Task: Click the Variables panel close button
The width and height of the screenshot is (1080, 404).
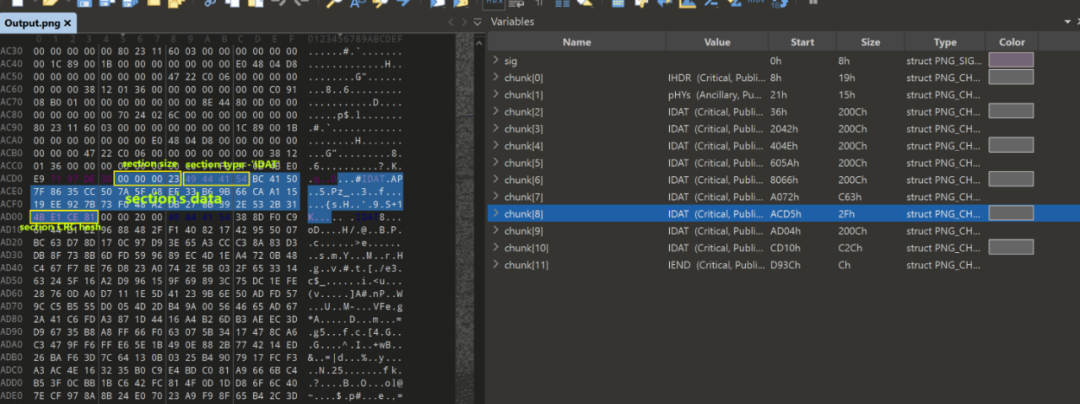Action: pyautogui.click(x=1079, y=22)
